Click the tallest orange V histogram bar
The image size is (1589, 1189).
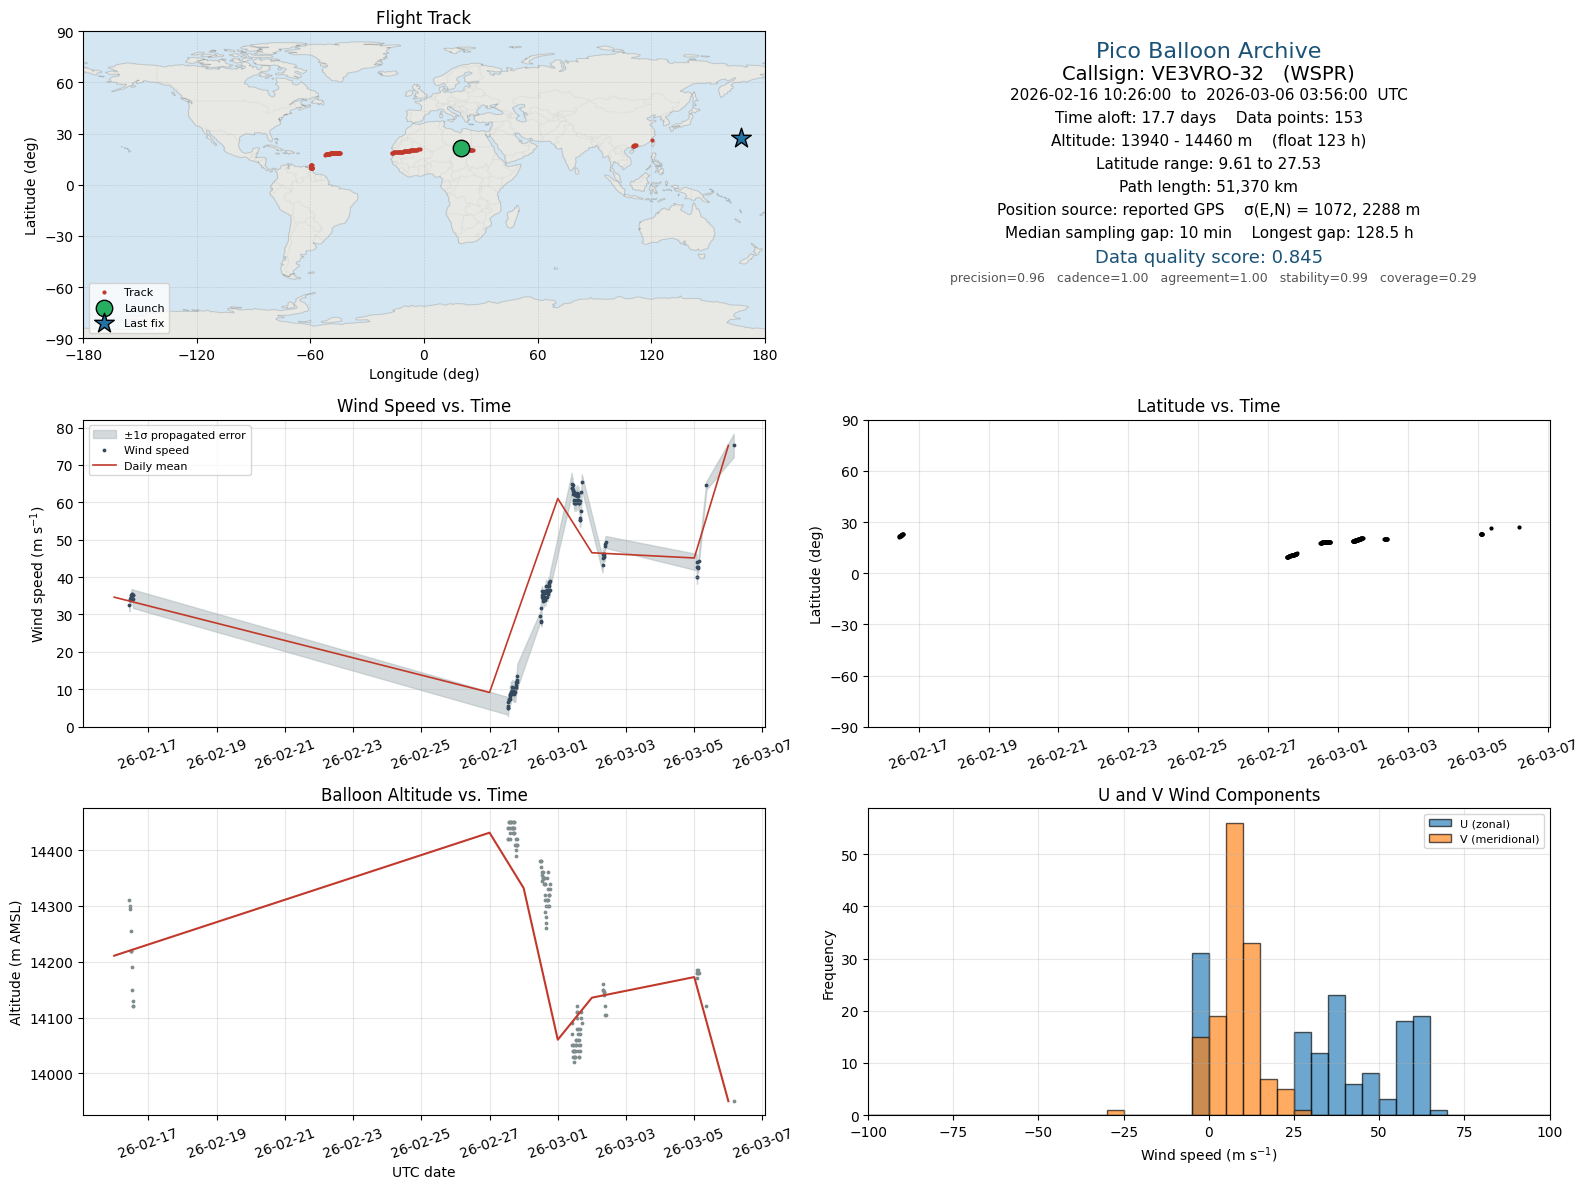(1234, 969)
